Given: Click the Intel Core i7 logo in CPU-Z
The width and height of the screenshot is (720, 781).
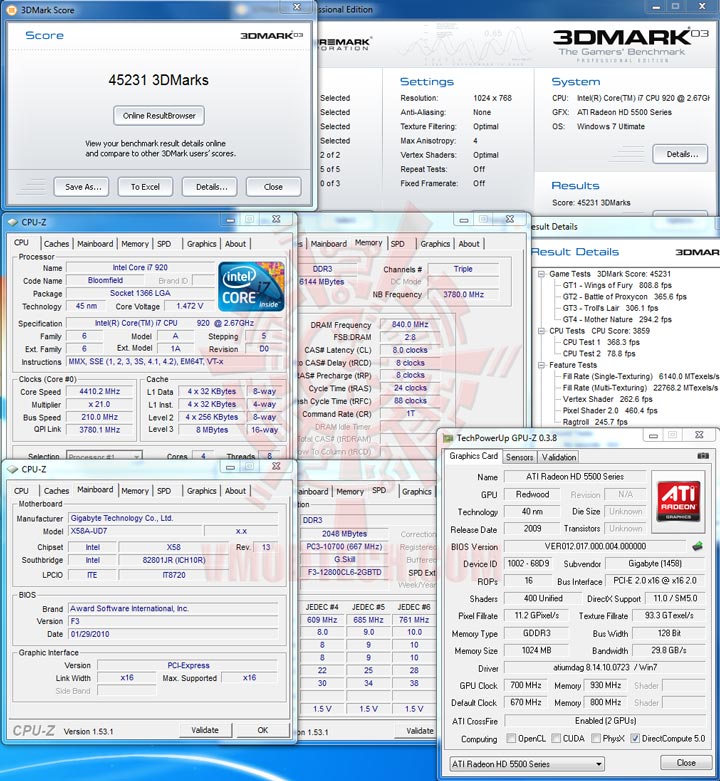Looking at the screenshot, I should [251, 286].
